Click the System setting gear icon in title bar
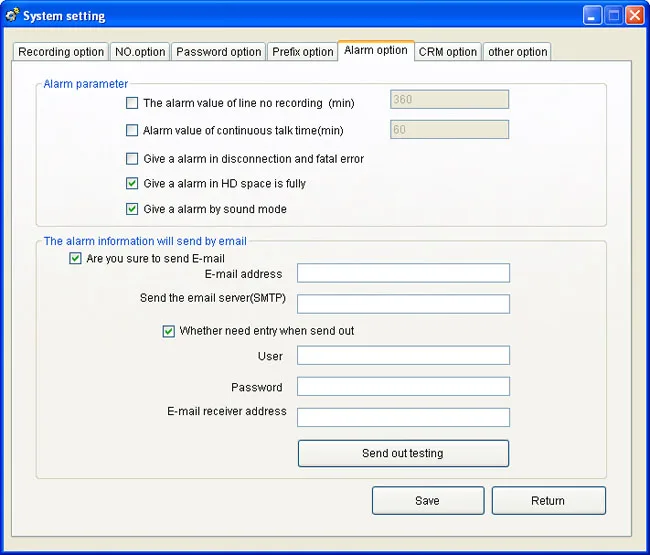The image size is (650, 555). coord(12,15)
